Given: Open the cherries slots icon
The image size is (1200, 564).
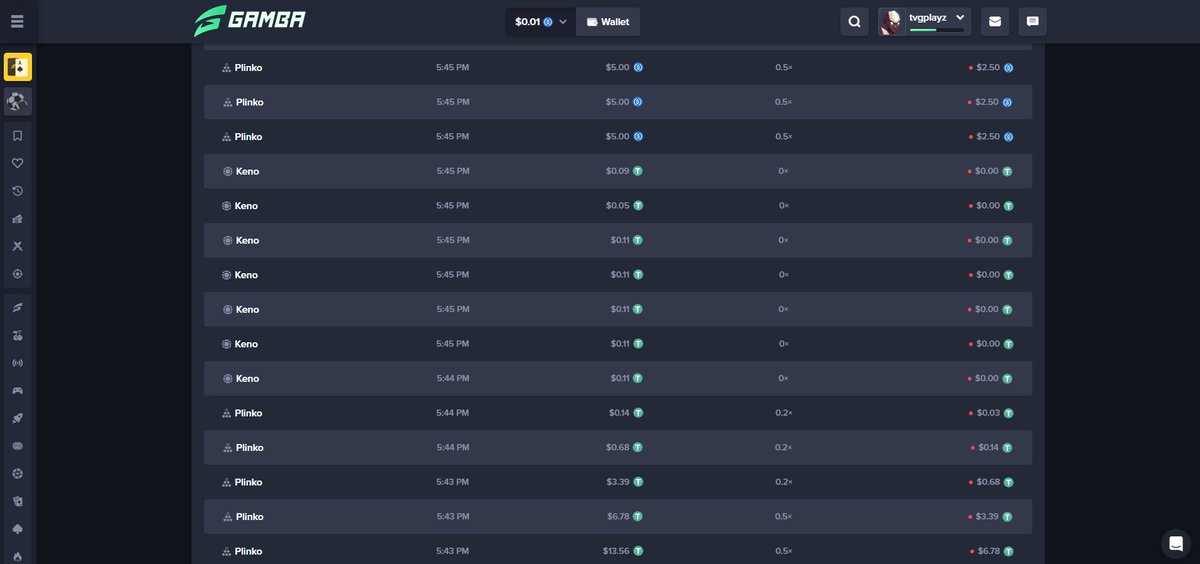Looking at the screenshot, I should click(x=18, y=335).
